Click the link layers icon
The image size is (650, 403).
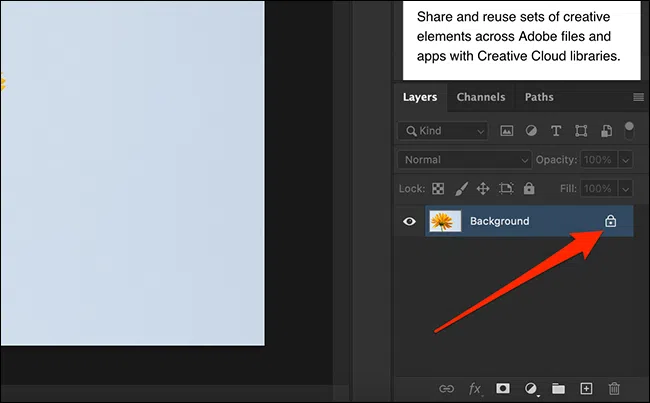tap(449, 388)
